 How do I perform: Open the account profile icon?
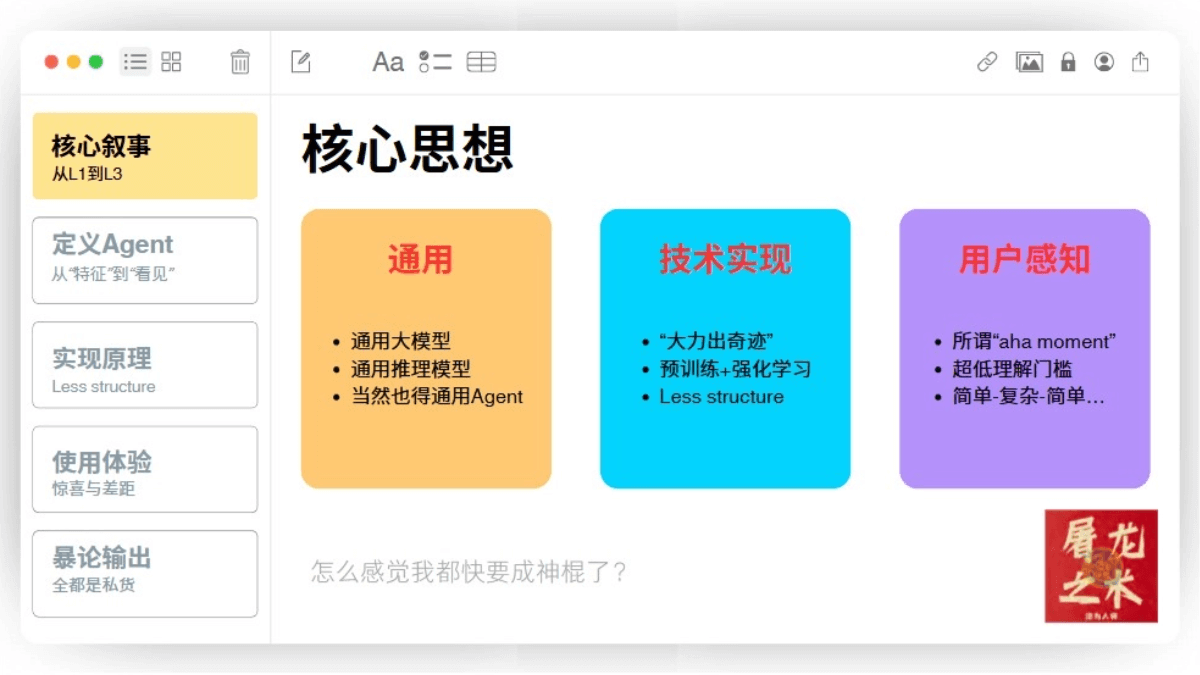coord(1104,61)
